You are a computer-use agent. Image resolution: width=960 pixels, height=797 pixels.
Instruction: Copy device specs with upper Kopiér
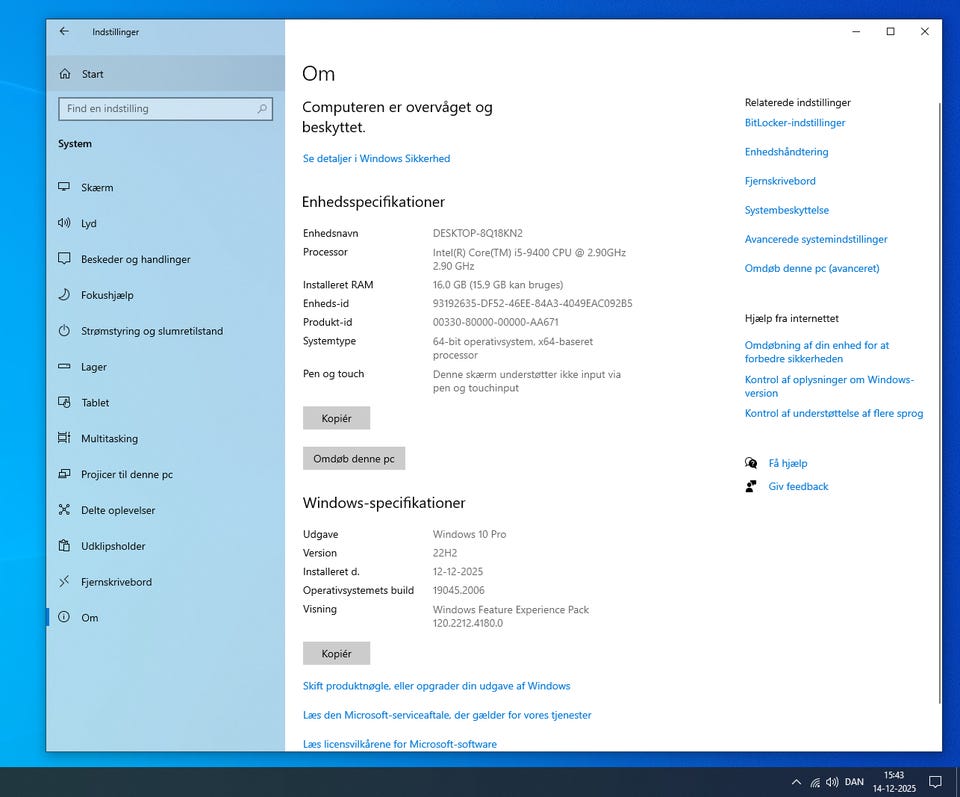336,418
